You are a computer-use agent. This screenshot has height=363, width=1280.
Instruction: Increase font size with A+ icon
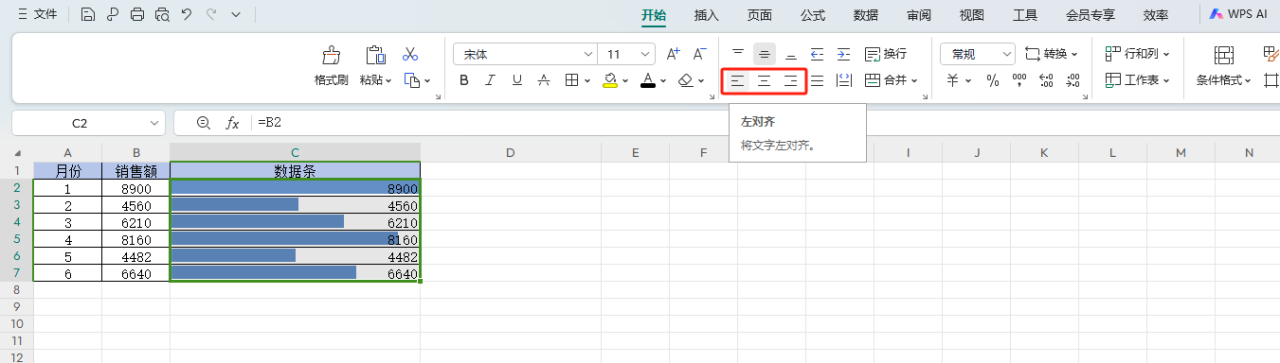click(x=673, y=54)
